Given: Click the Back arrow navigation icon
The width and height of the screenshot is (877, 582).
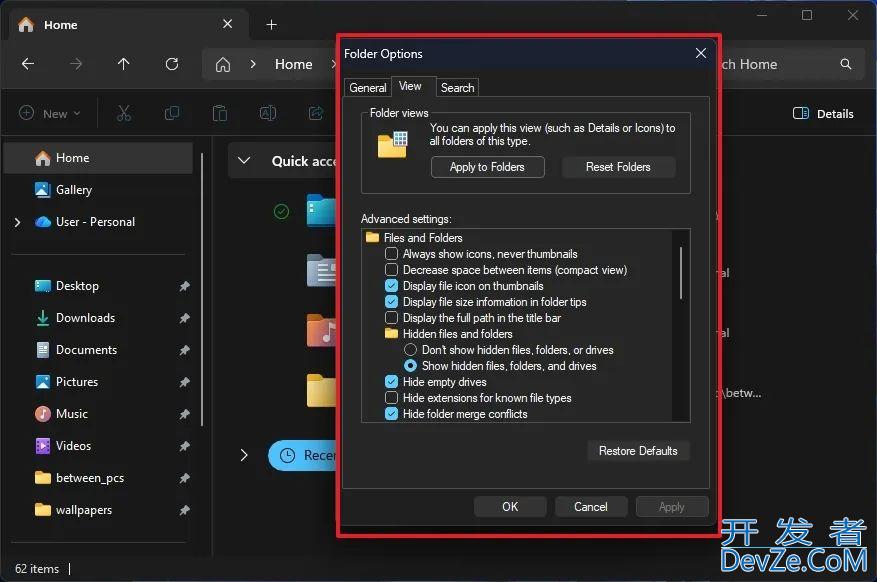Looking at the screenshot, I should tap(28, 64).
